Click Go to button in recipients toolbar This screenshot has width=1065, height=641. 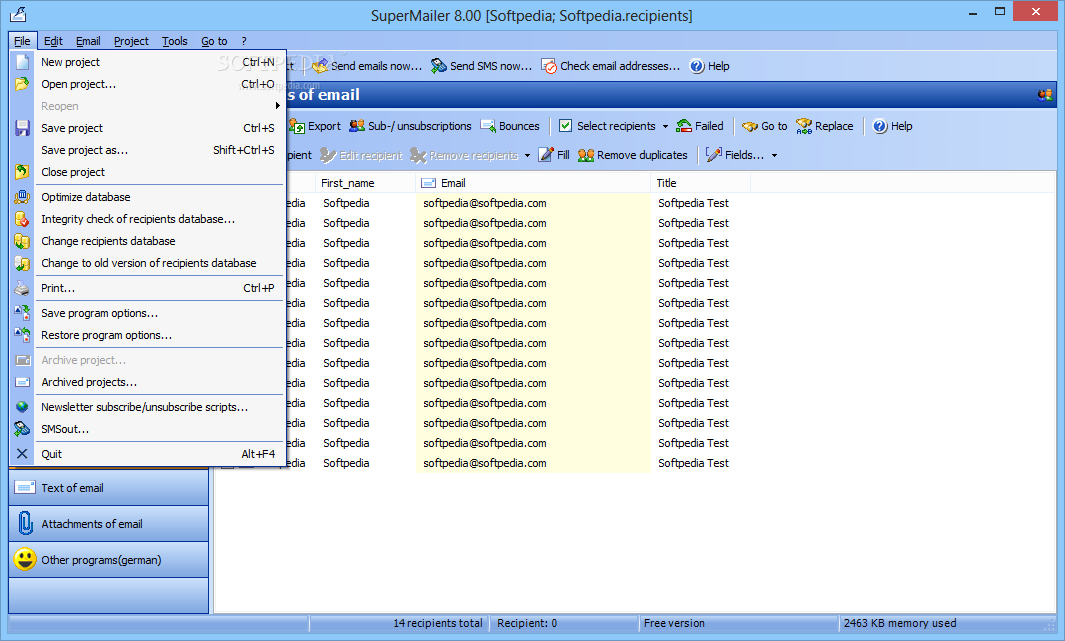coord(765,126)
